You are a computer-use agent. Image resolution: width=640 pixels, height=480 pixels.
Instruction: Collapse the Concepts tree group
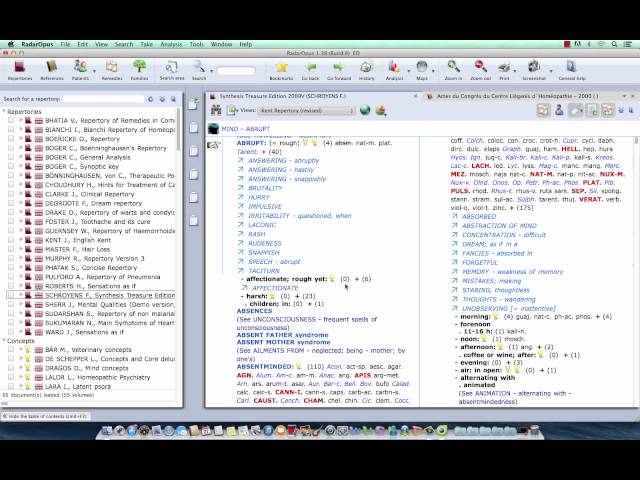4,340
